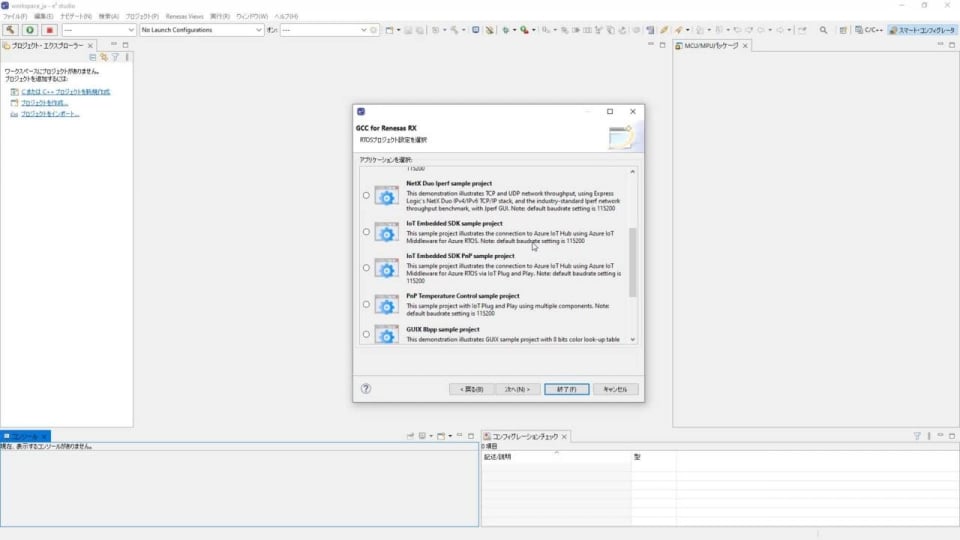Screen dimensions: 960x540
Task: Close the Project Explorer tab
Action: pyautogui.click(x=91, y=46)
